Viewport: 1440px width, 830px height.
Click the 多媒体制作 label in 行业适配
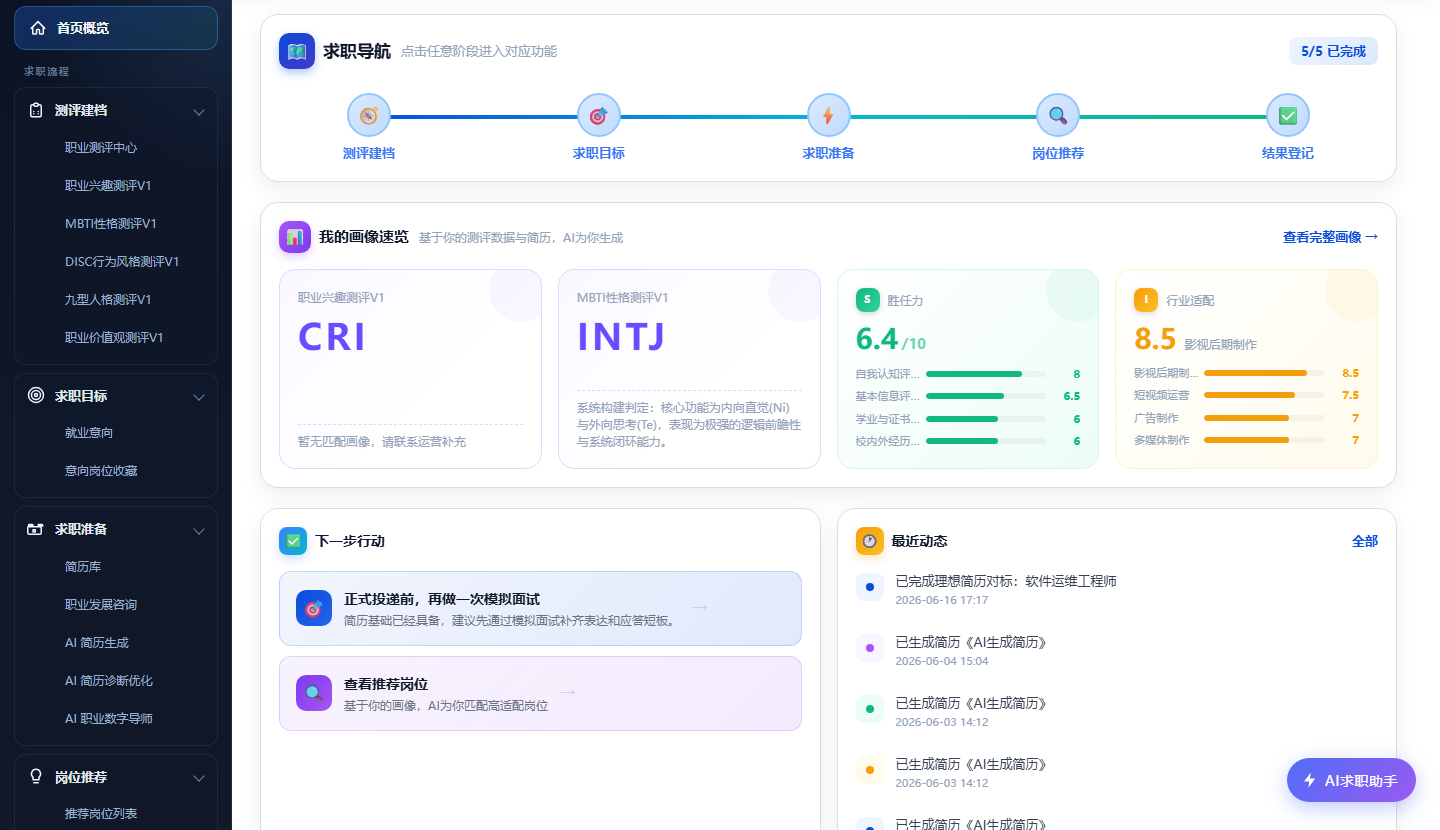point(1162,440)
